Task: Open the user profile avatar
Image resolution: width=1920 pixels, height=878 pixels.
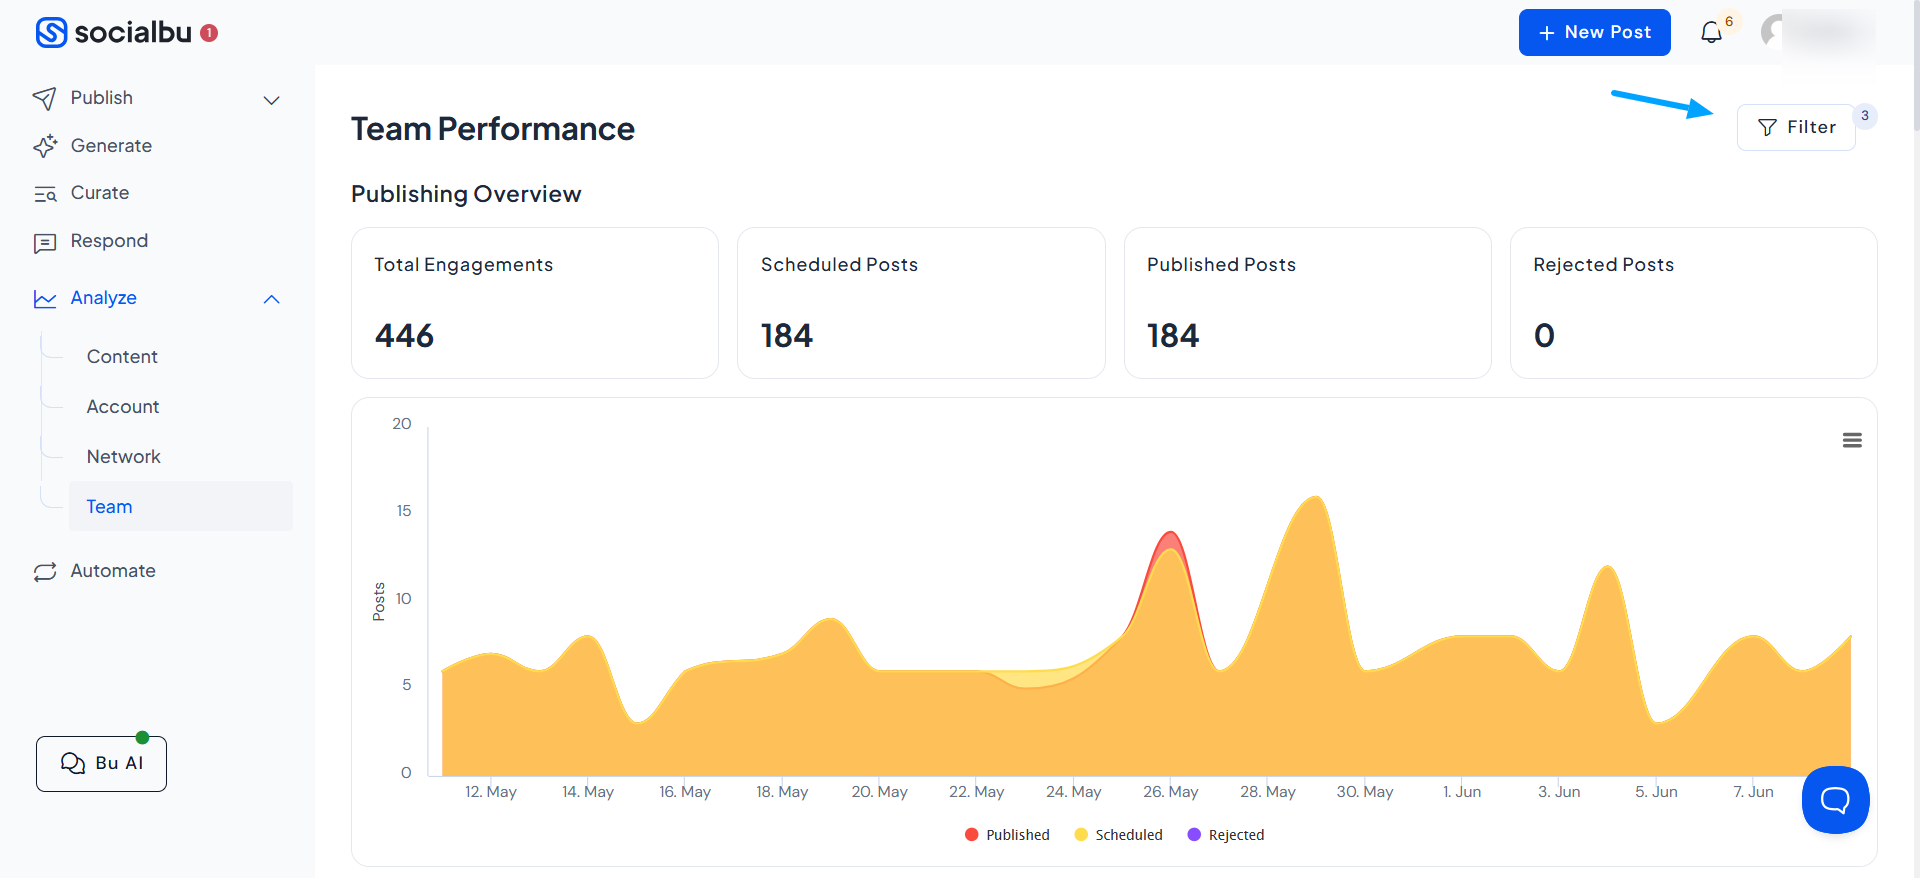Action: [1773, 31]
